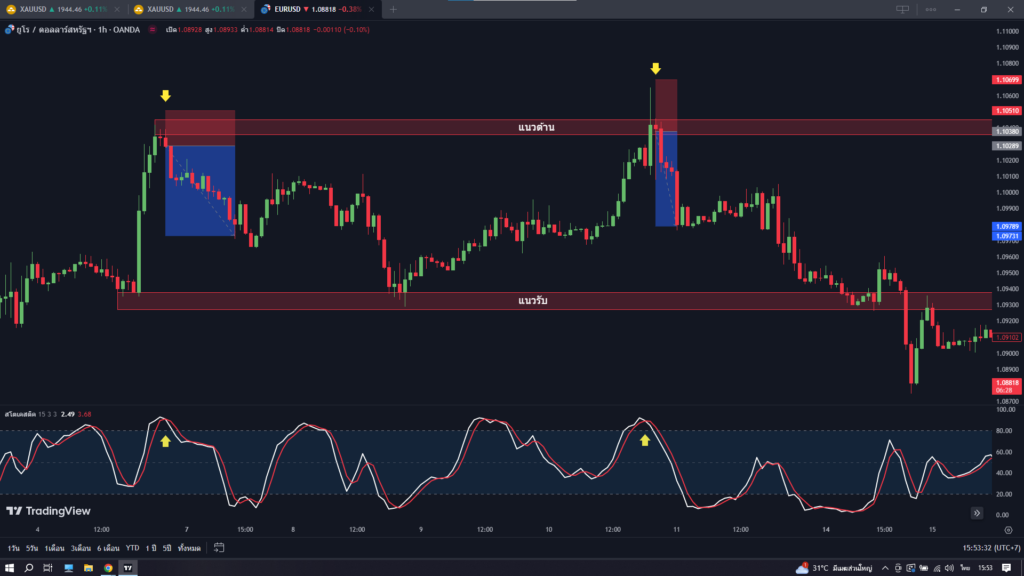Screen dimensions: 1024x576
Task: Open a new tab with plus button
Action: pos(393,9)
